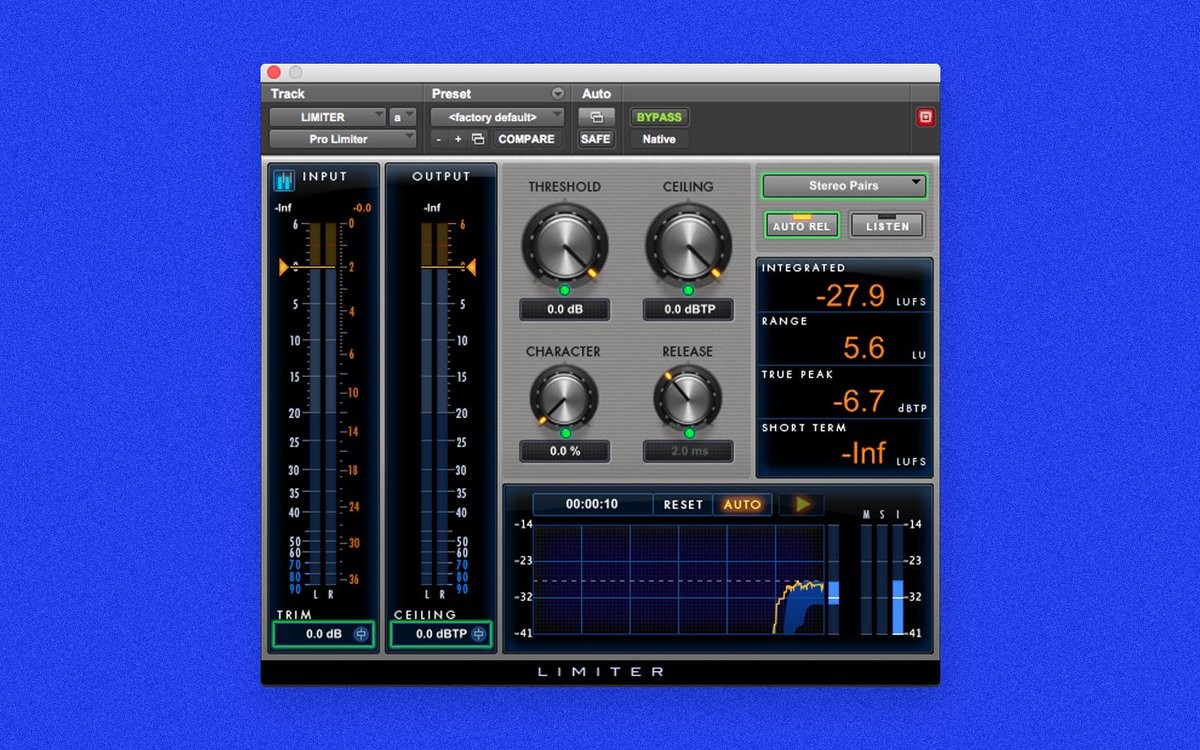Click the RELEASE knob
This screenshot has height=750, width=1200.
(688, 397)
